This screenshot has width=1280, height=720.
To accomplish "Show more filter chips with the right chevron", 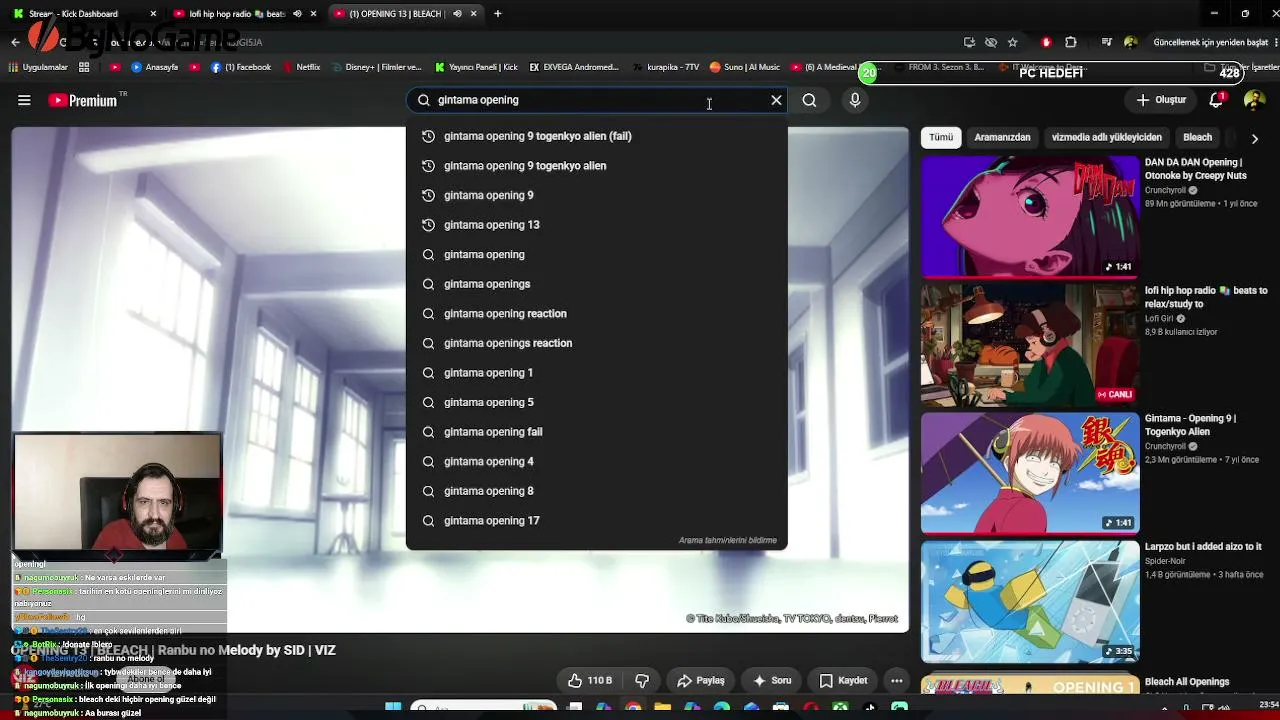I will tap(1254, 138).
